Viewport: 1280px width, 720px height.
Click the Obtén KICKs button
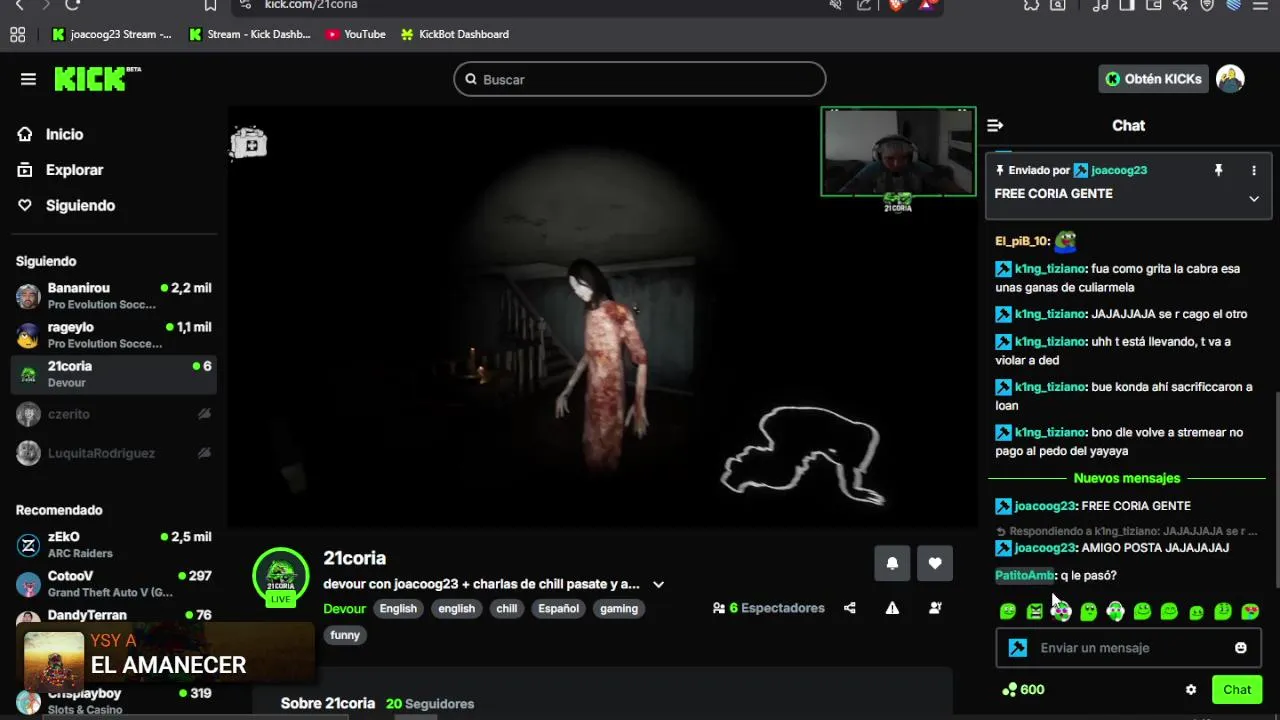click(x=1153, y=79)
